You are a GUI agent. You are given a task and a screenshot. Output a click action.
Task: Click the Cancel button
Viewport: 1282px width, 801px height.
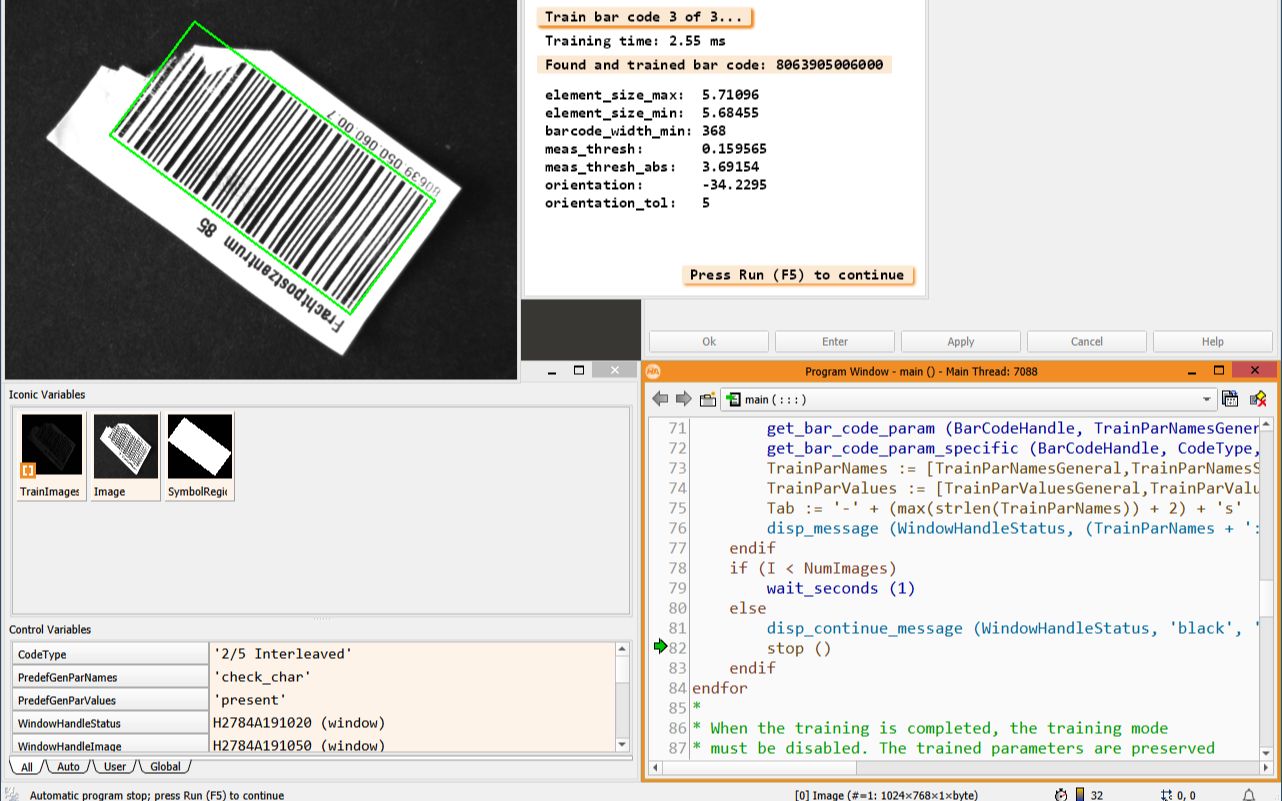point(1087,341)
